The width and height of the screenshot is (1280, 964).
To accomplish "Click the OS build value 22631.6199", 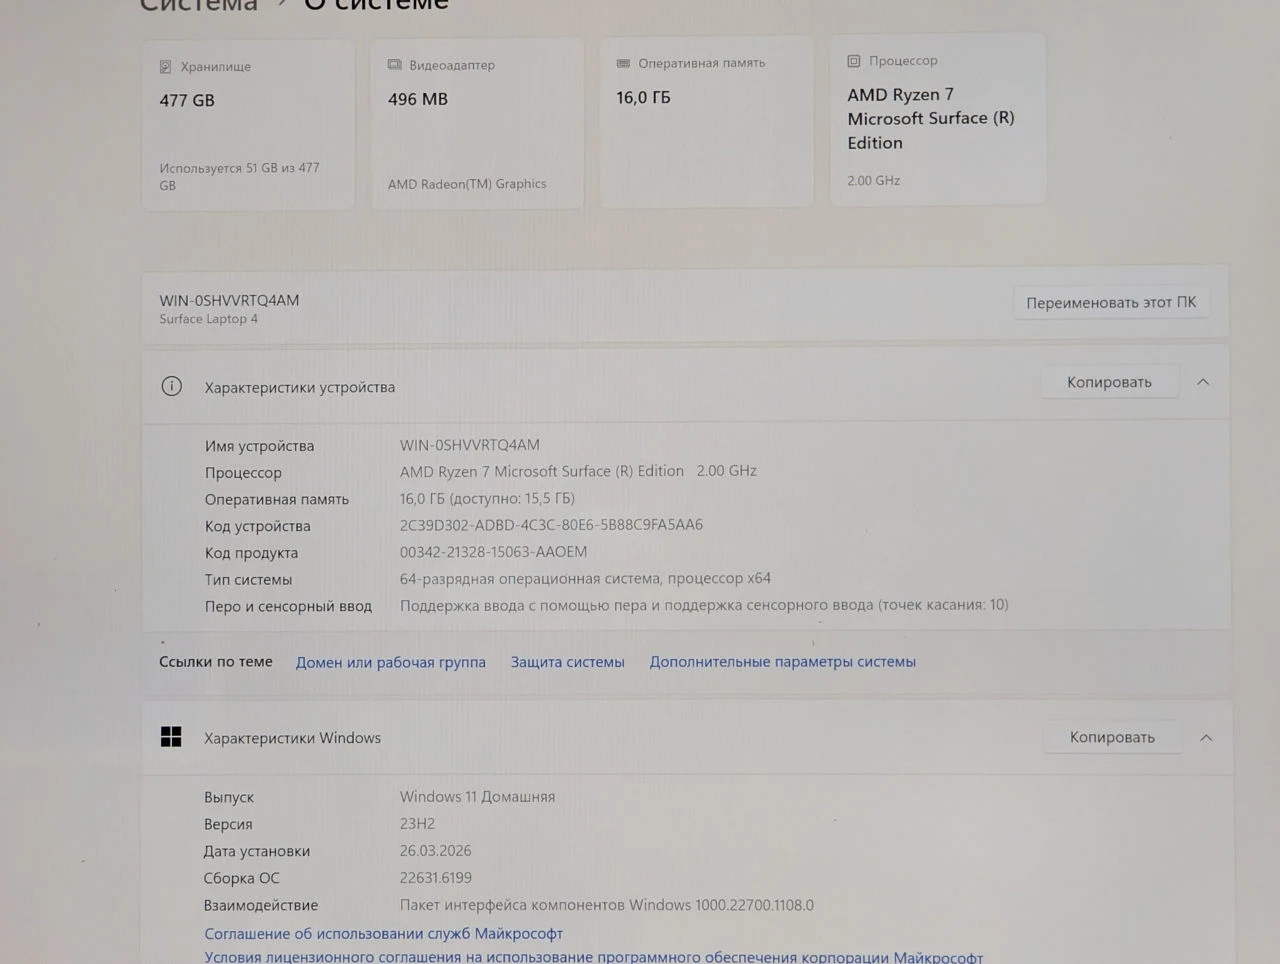I will point(435,878).
